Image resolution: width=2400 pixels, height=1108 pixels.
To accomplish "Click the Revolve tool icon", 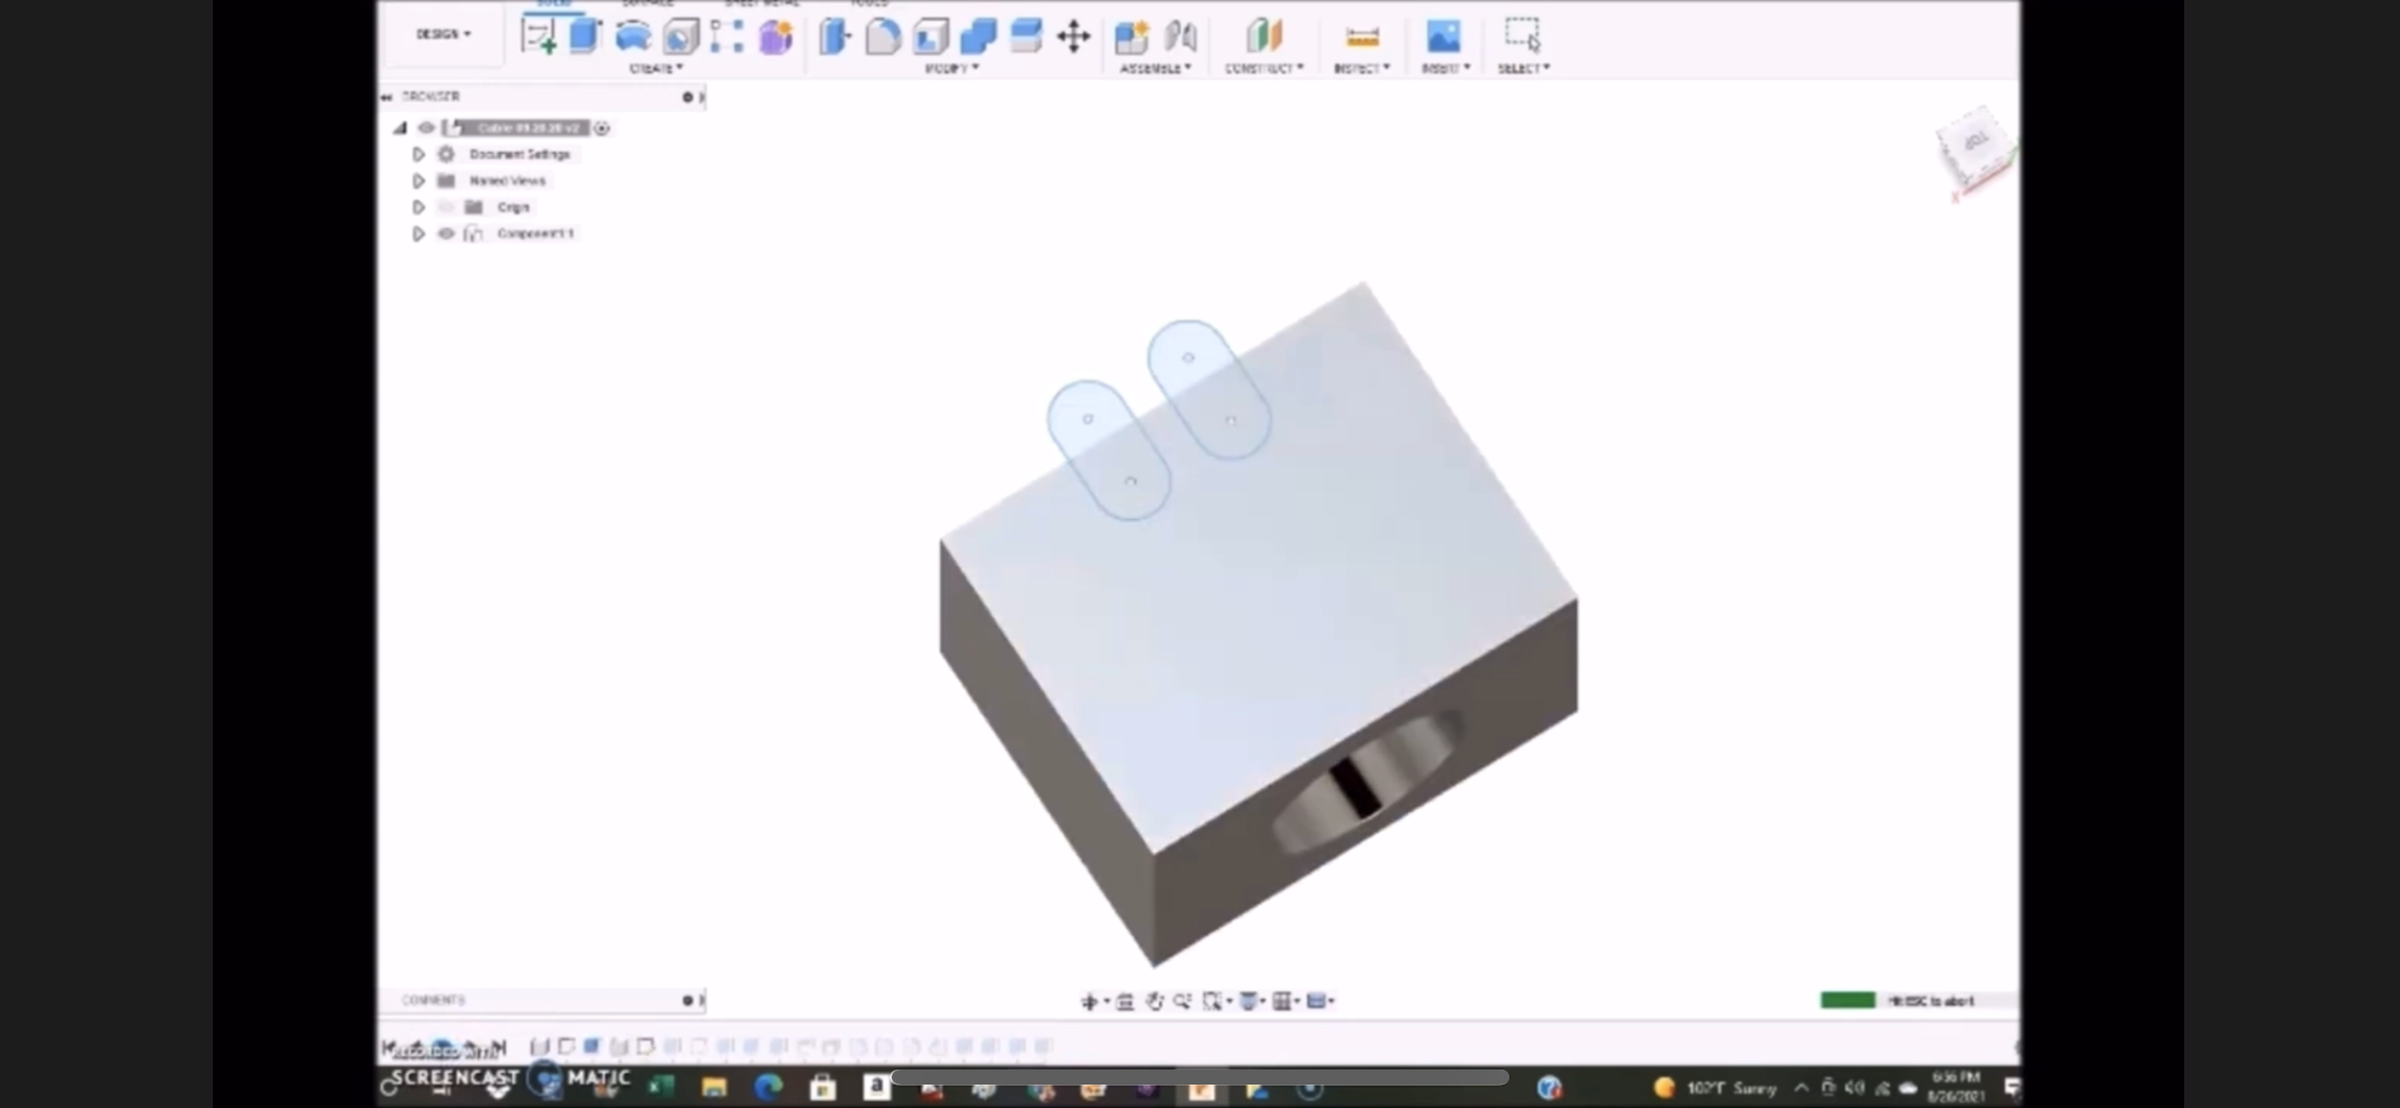I will click(x=633, y=37).
